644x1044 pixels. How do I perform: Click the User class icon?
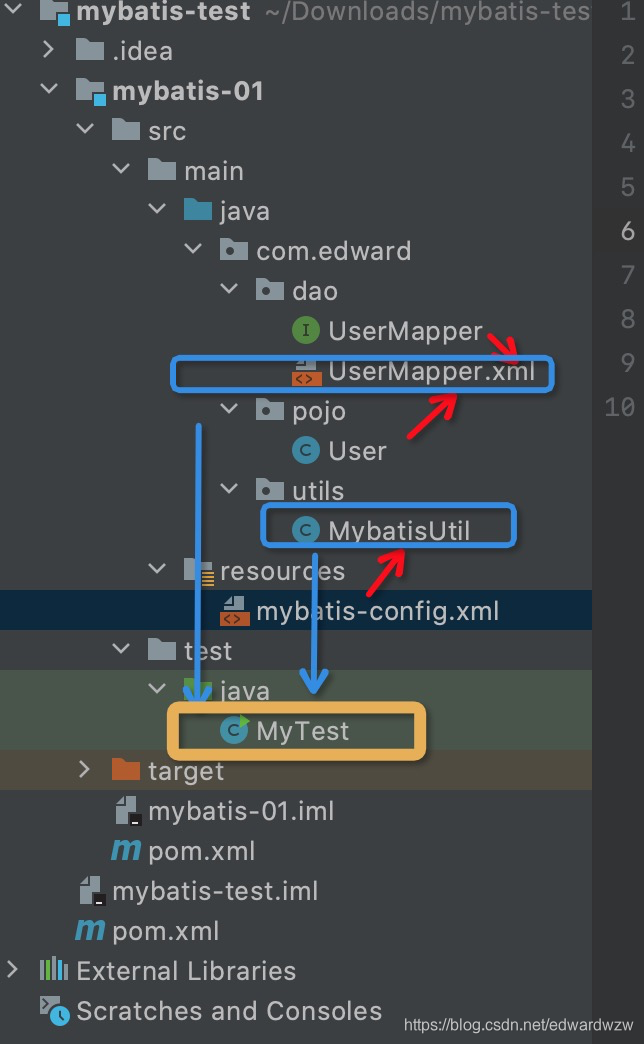click(x=306, y=450)
